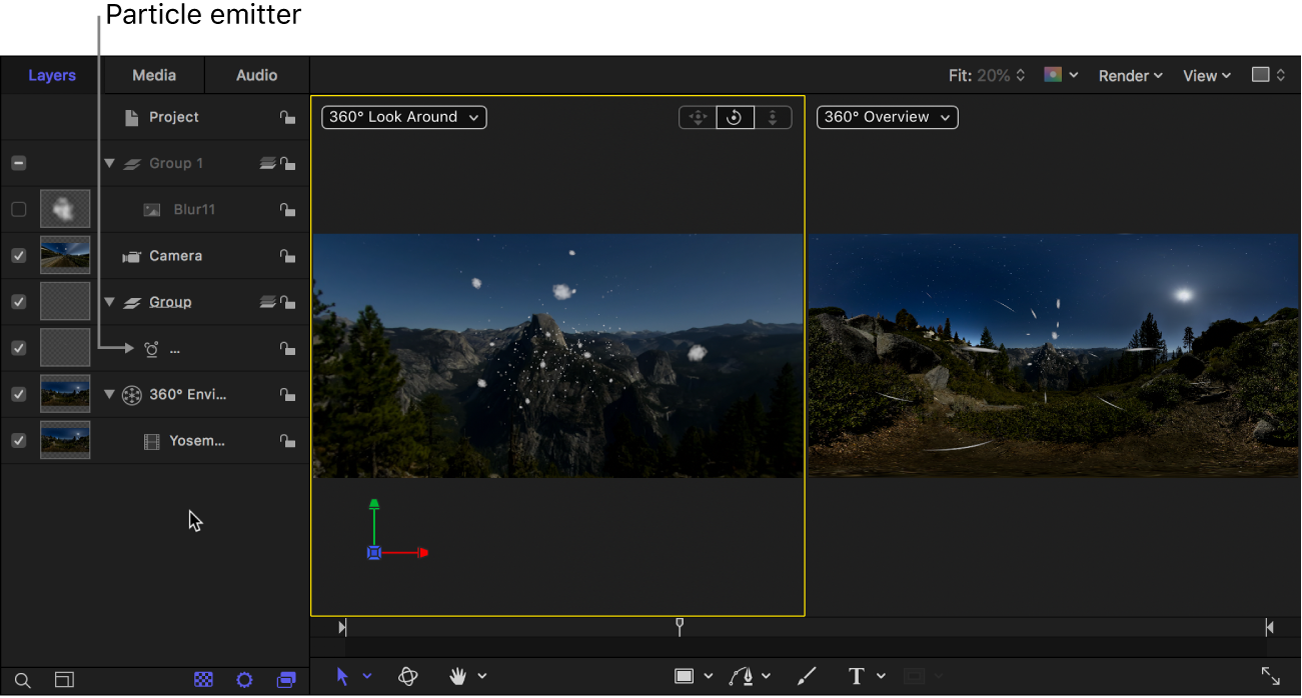Viewport: 1302px width, 698px height.
Task: Open the 360° Look Around dropdown
Action: [x=404, y=117]
